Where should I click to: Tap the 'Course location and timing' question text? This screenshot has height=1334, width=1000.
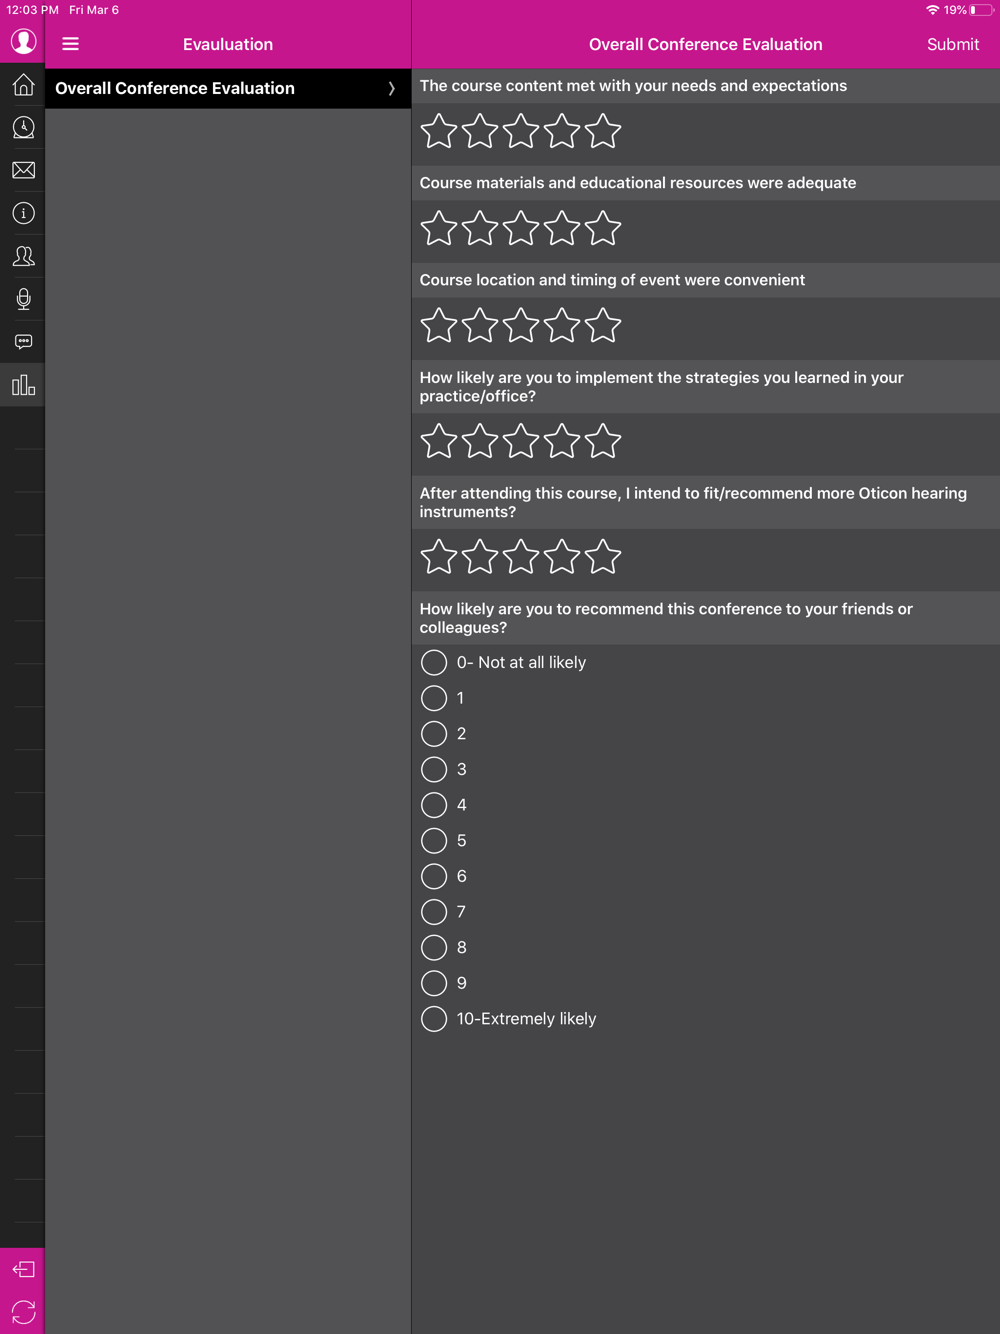pos(612,280)
